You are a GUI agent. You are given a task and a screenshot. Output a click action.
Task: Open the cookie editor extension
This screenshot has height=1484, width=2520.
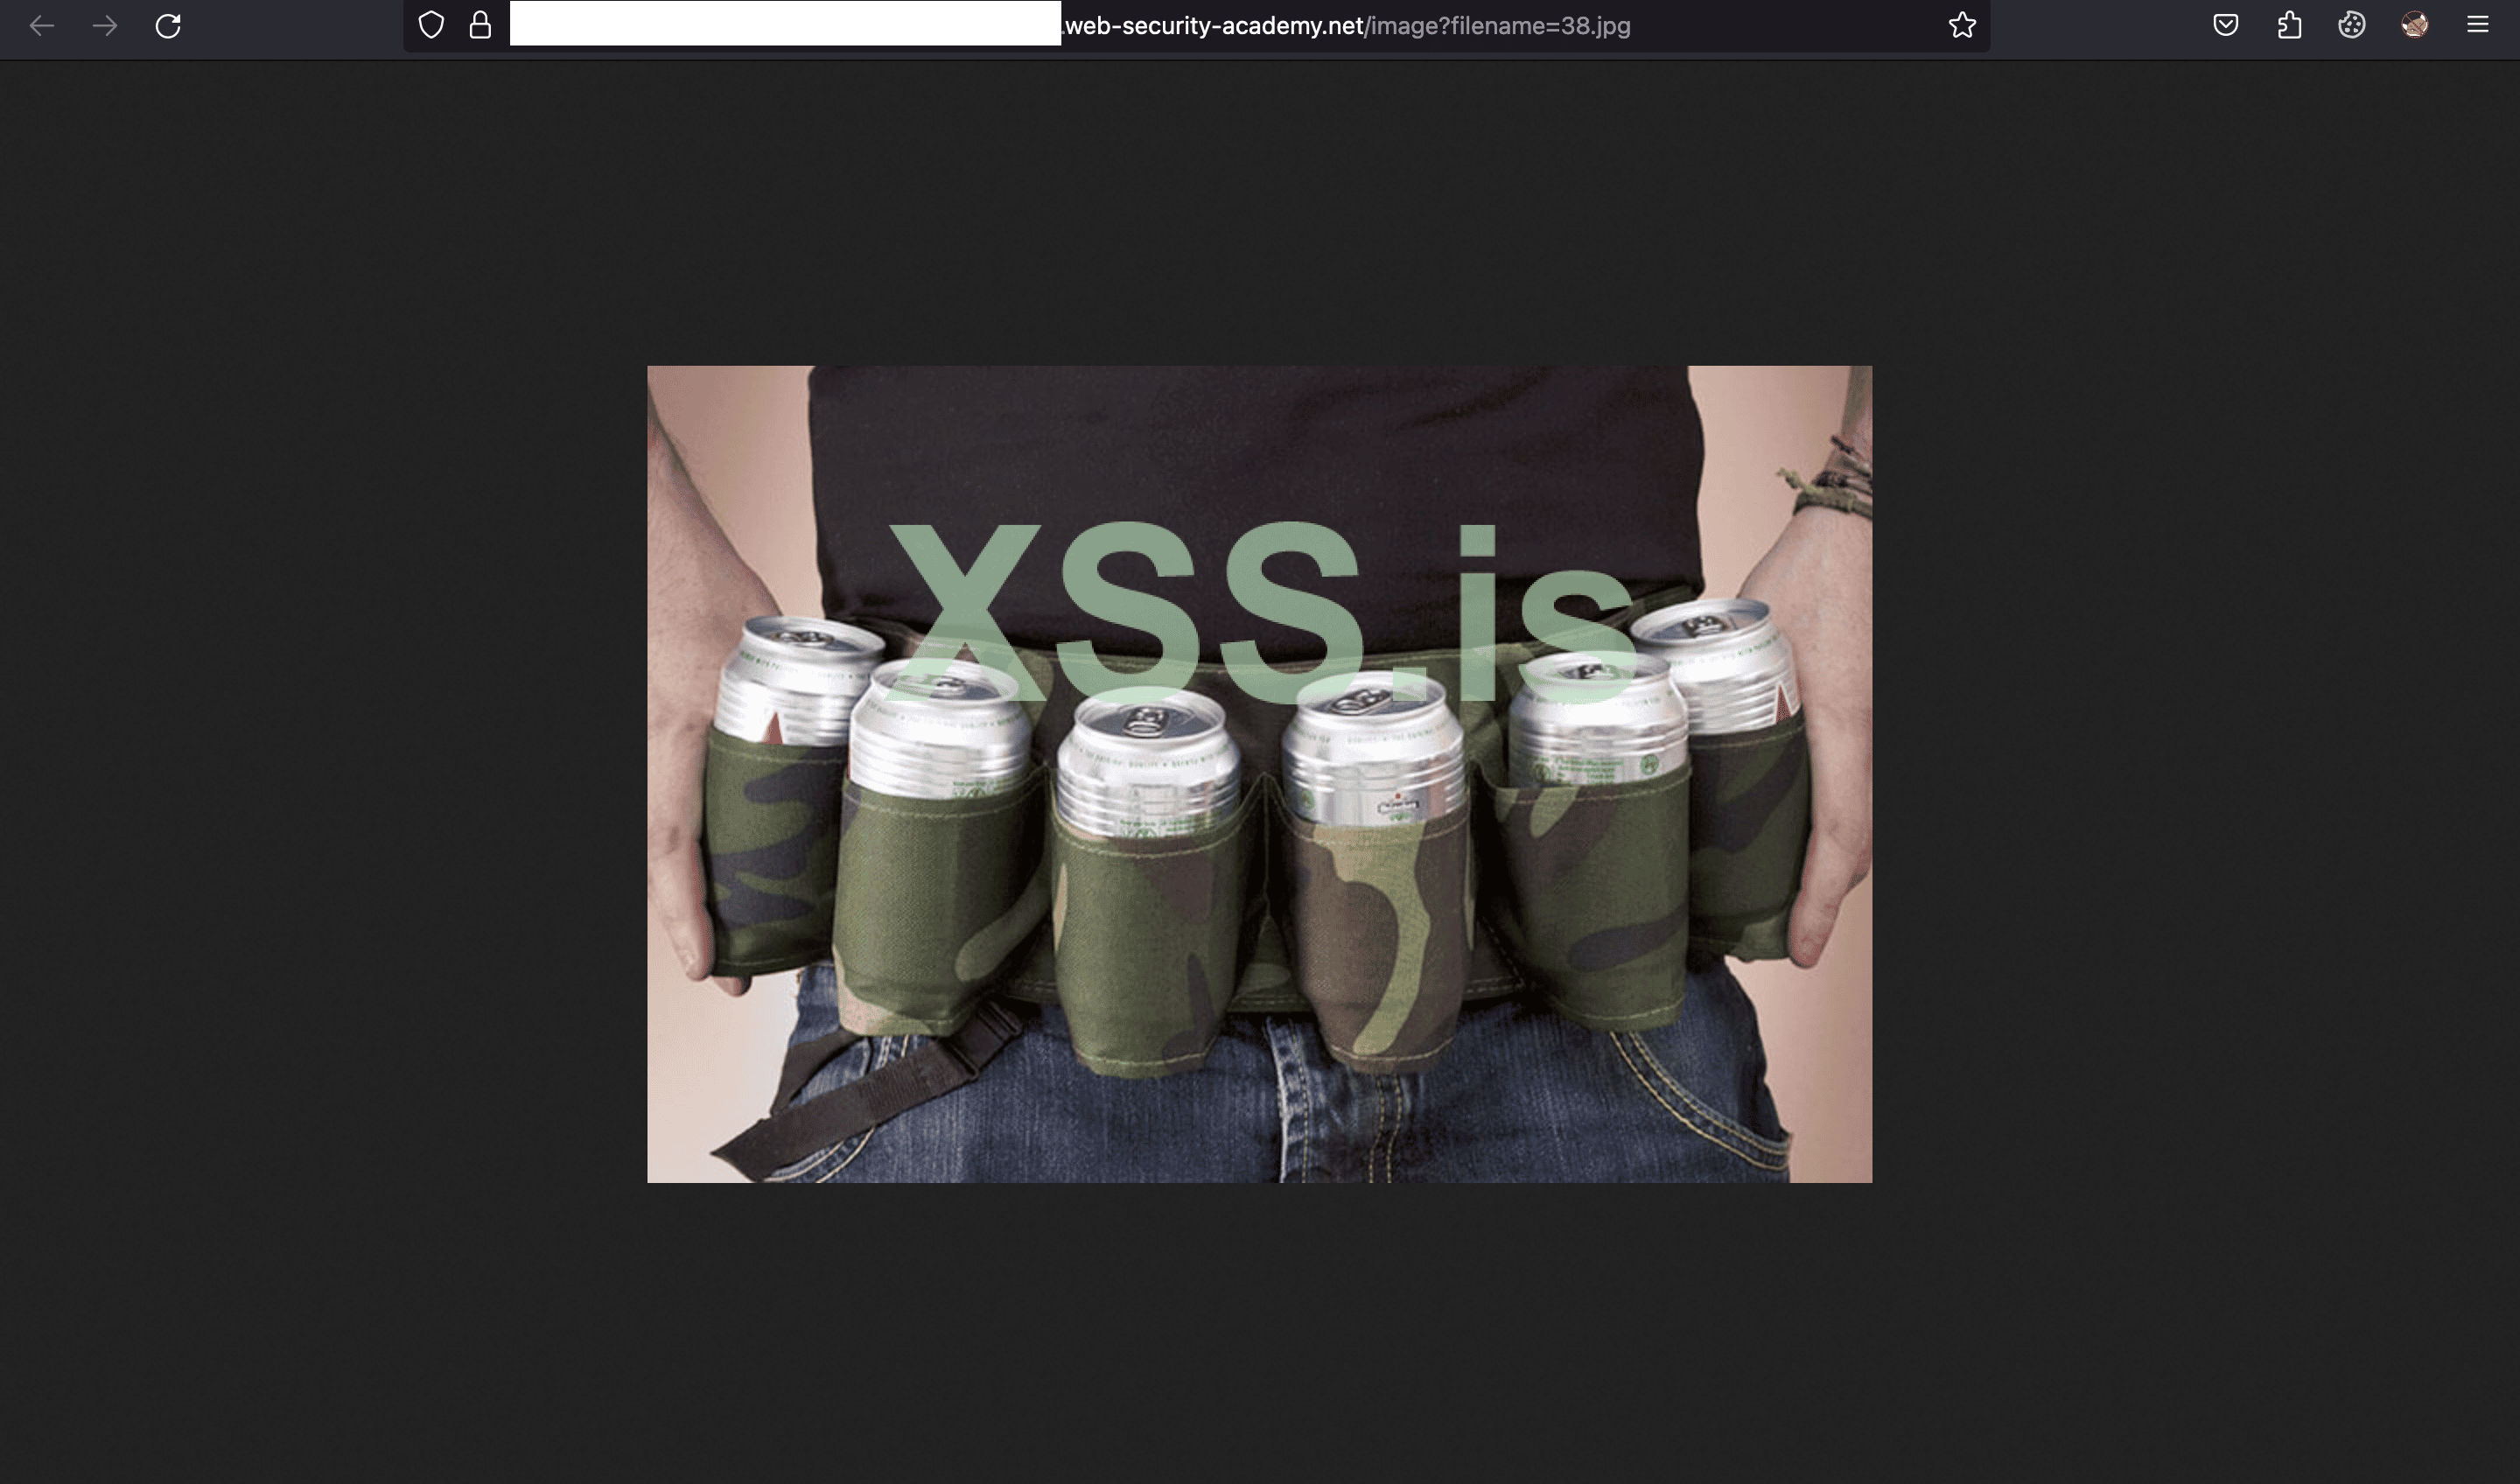[x=2352, y=25]
